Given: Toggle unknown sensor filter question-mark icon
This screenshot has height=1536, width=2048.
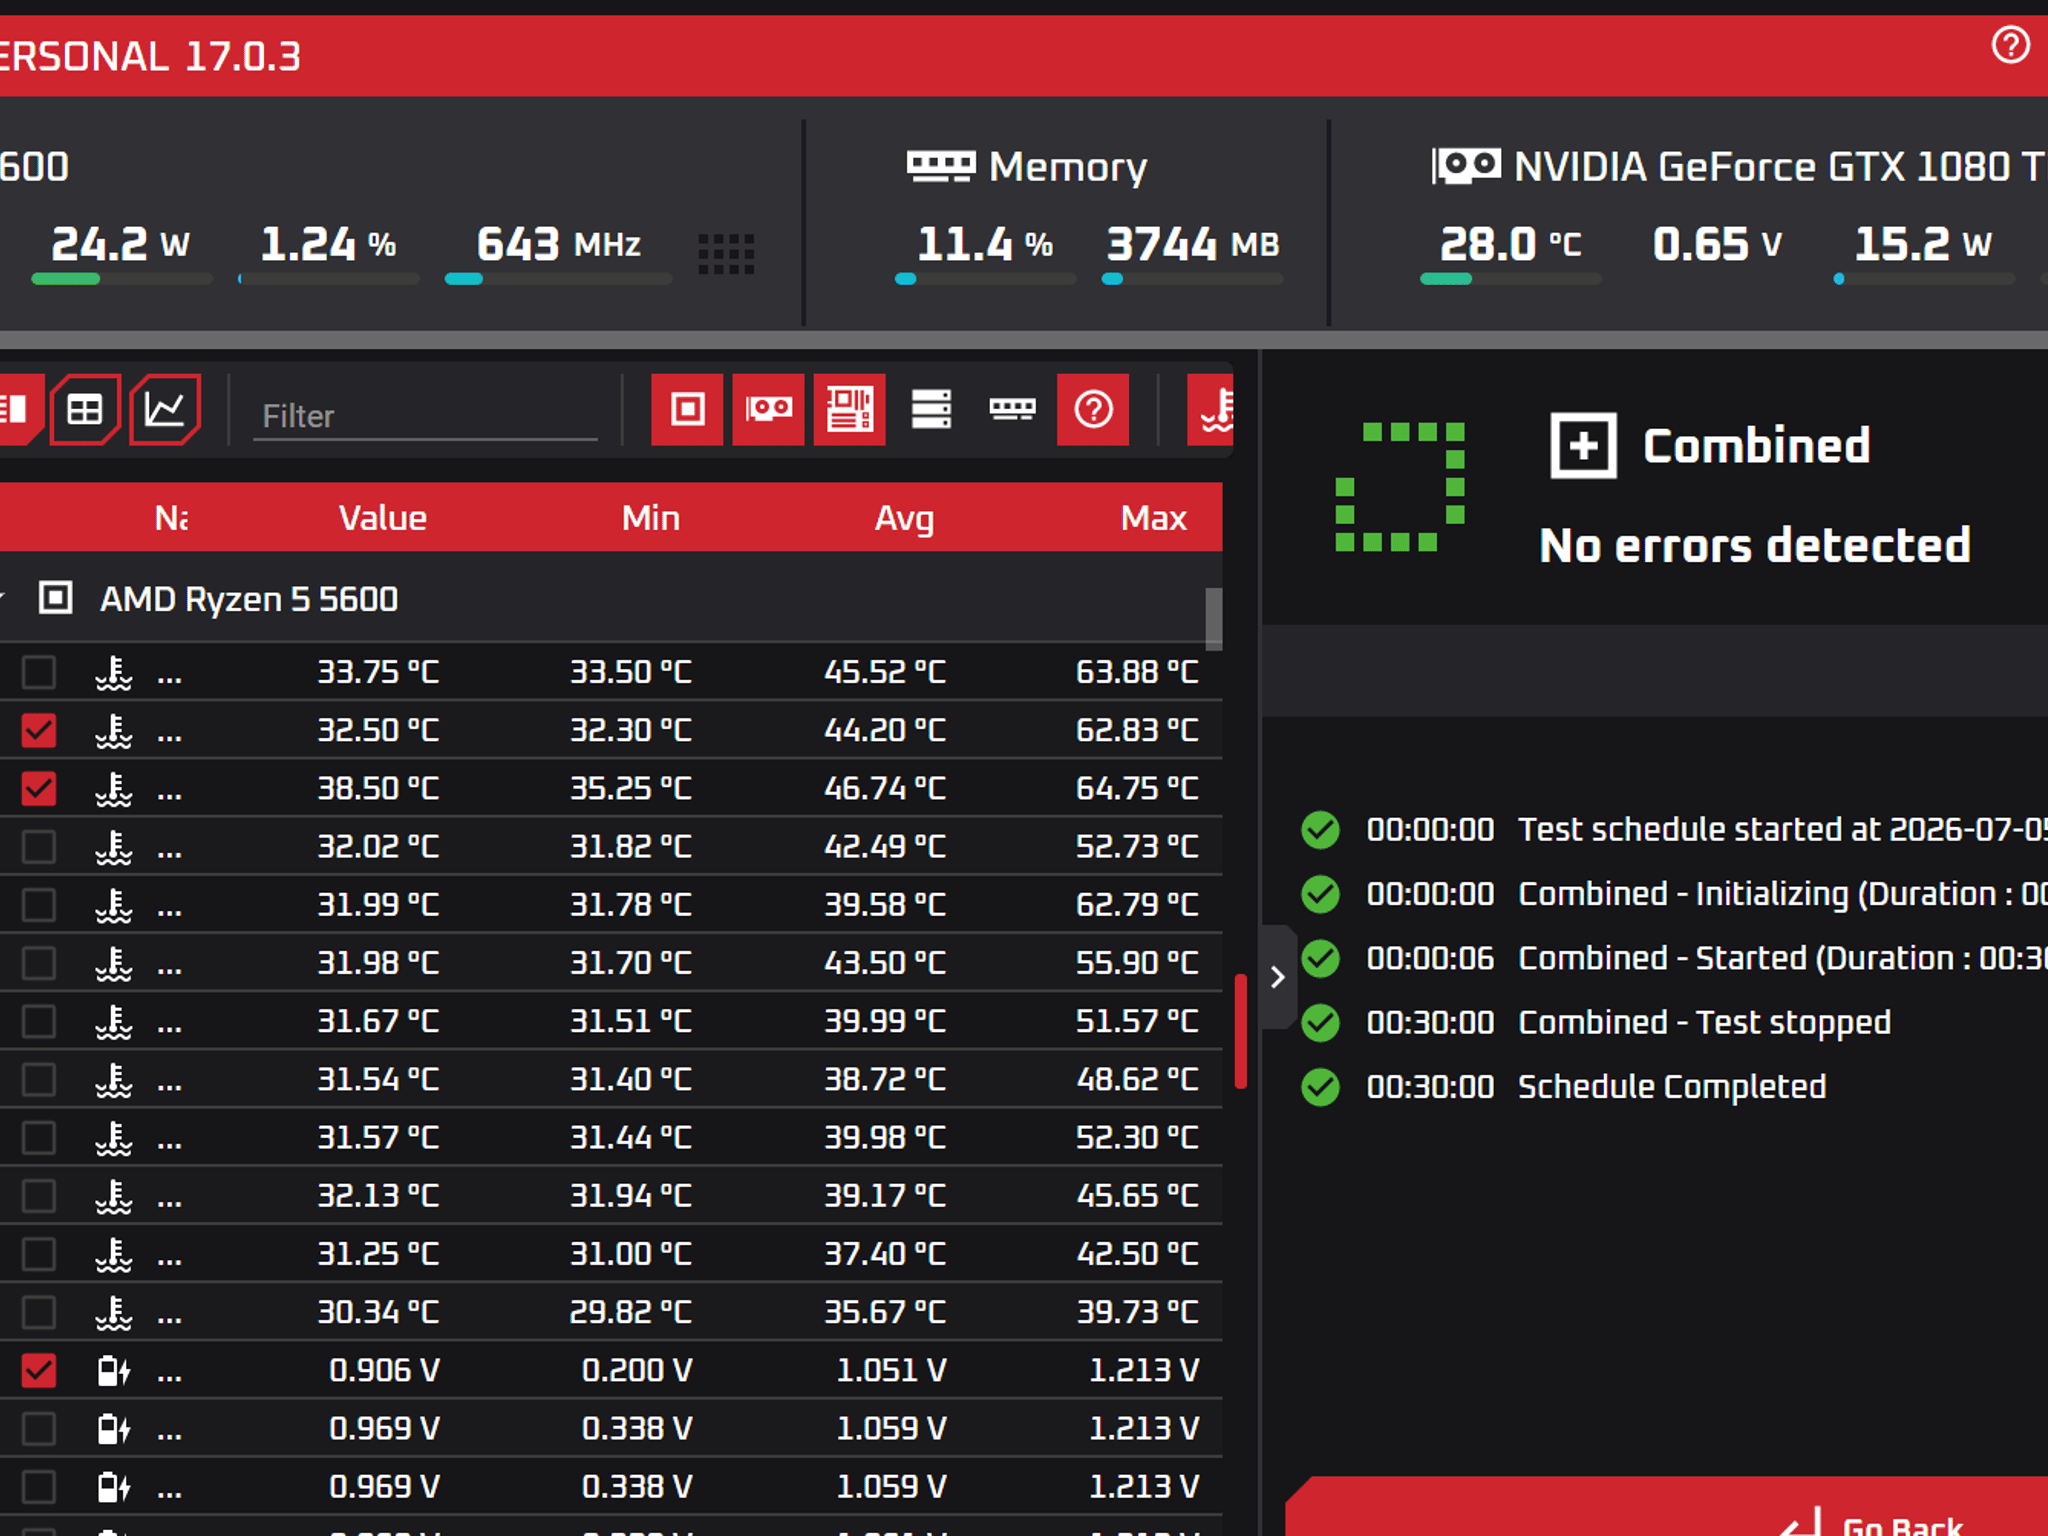Looking at the screenshot, I should pos(1093,409).
